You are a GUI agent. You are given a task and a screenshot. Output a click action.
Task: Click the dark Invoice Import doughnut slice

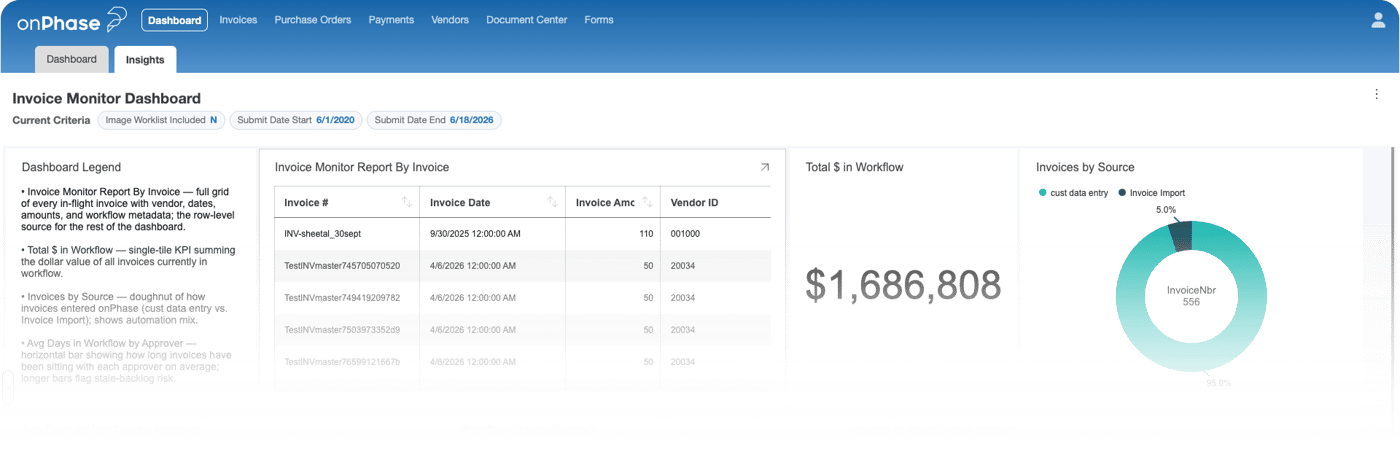pyautogui.click(x=1182, y=236)
